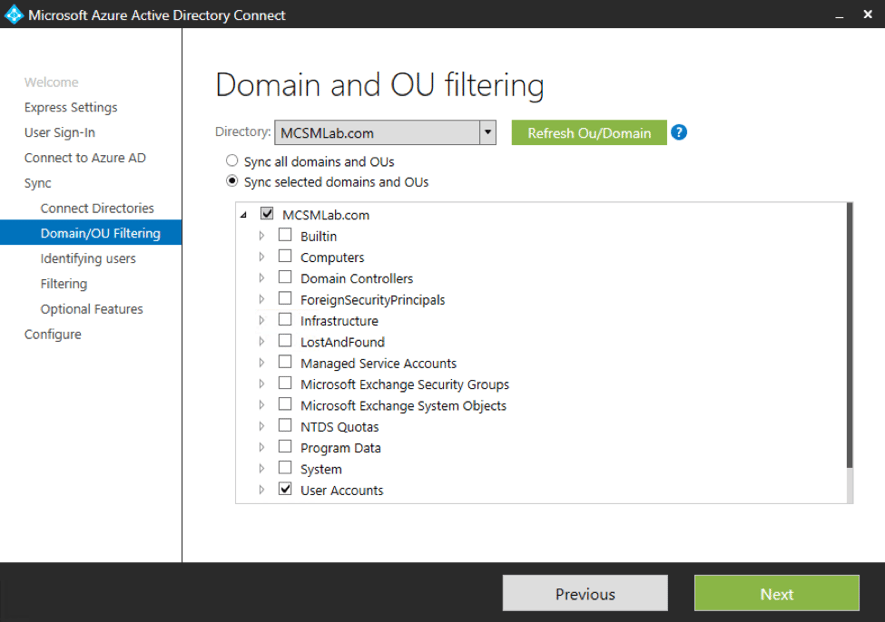Check the Domain Controllers checkbox

point(285,277)
